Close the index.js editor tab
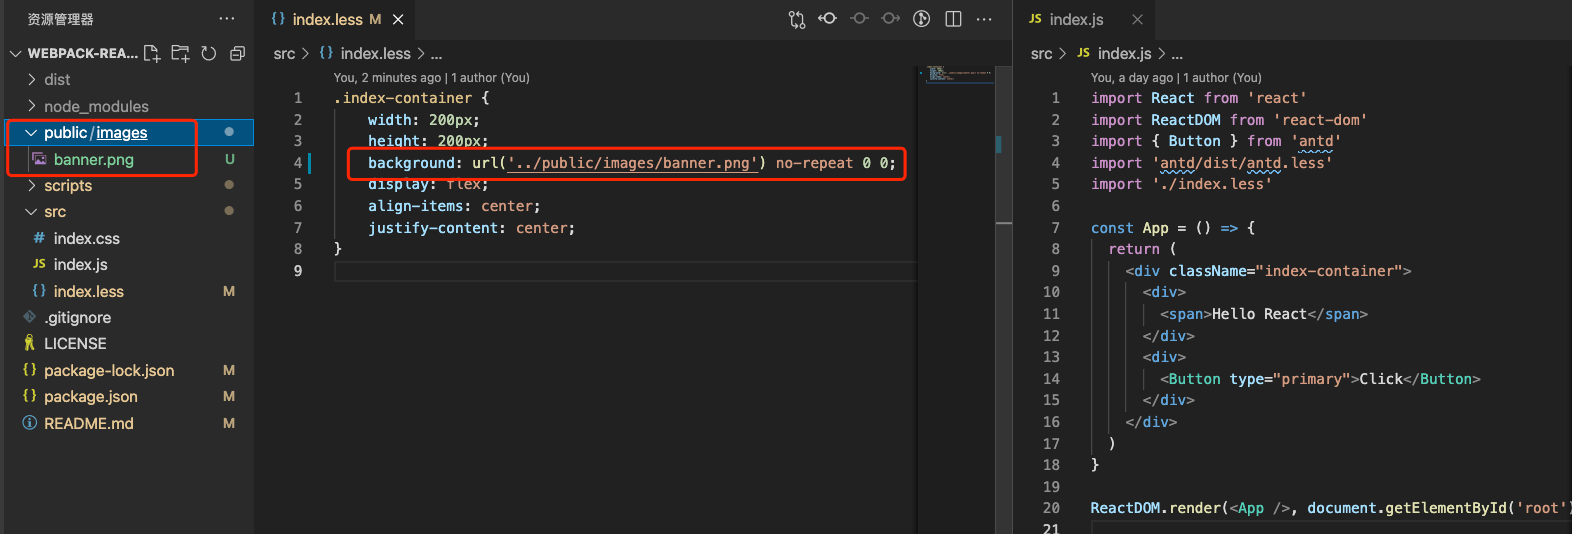 click(x=1137, y=19)
